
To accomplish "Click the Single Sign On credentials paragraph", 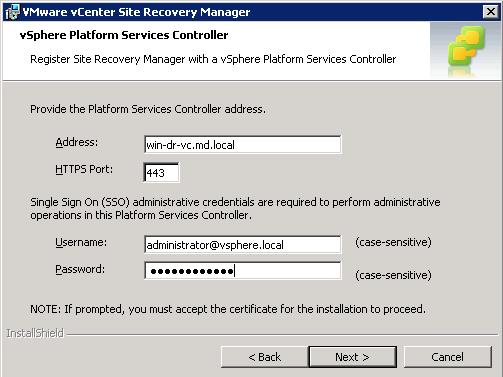I will (235, 209).
